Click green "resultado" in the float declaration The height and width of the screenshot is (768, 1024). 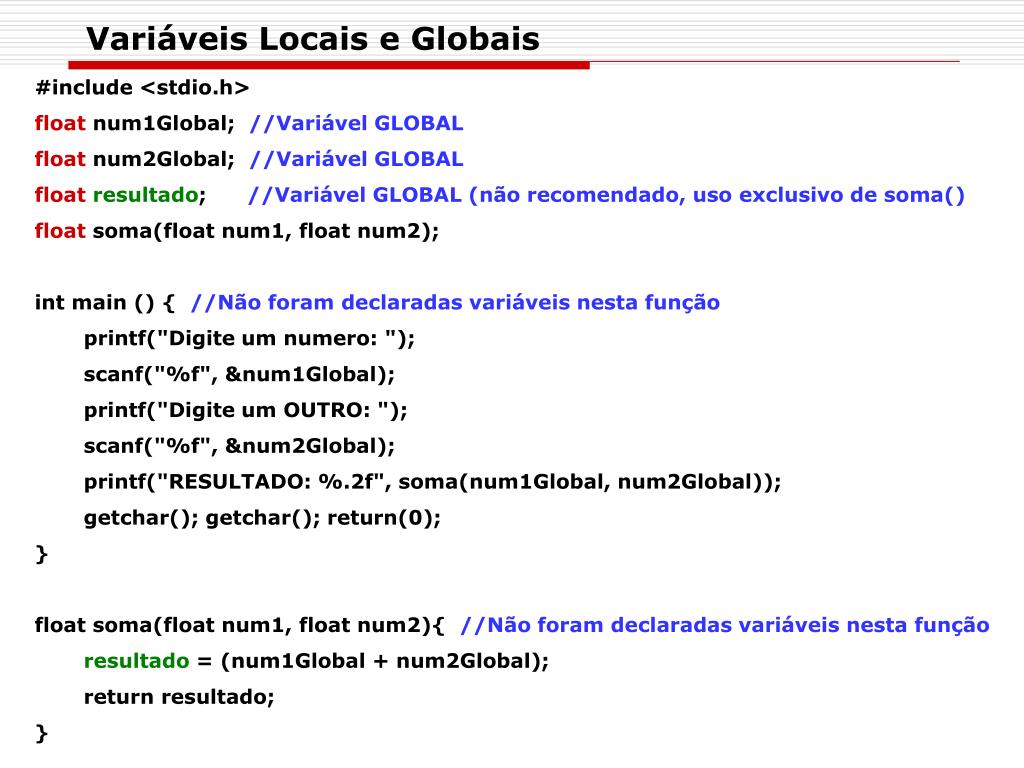(146, 195)
